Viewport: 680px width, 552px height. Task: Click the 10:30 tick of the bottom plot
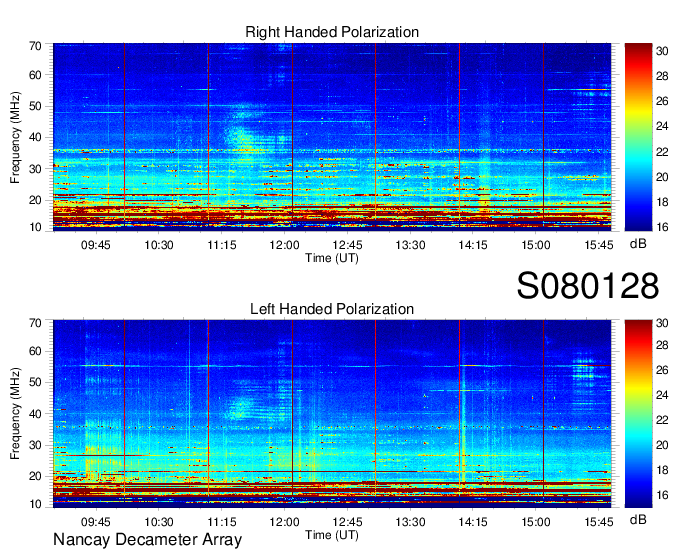tap(159, 522)
